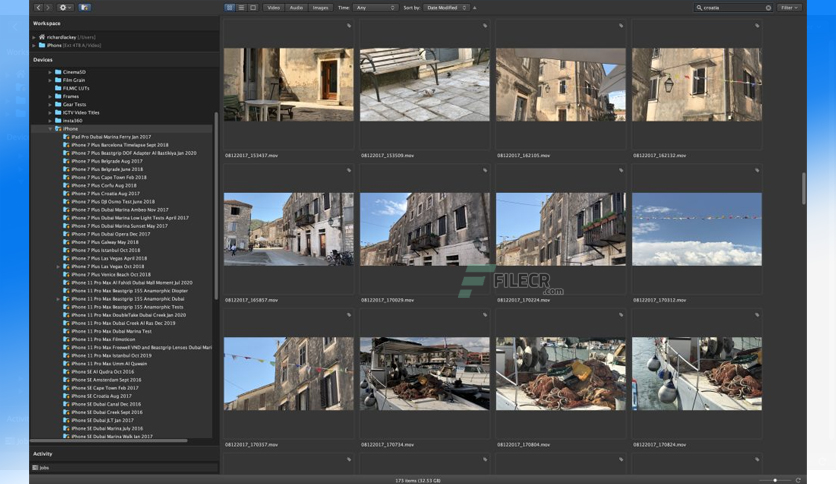Select iPhone 11 Pro Max Filmoticon folder
This screenshot has width=836, height=484.
103,339
